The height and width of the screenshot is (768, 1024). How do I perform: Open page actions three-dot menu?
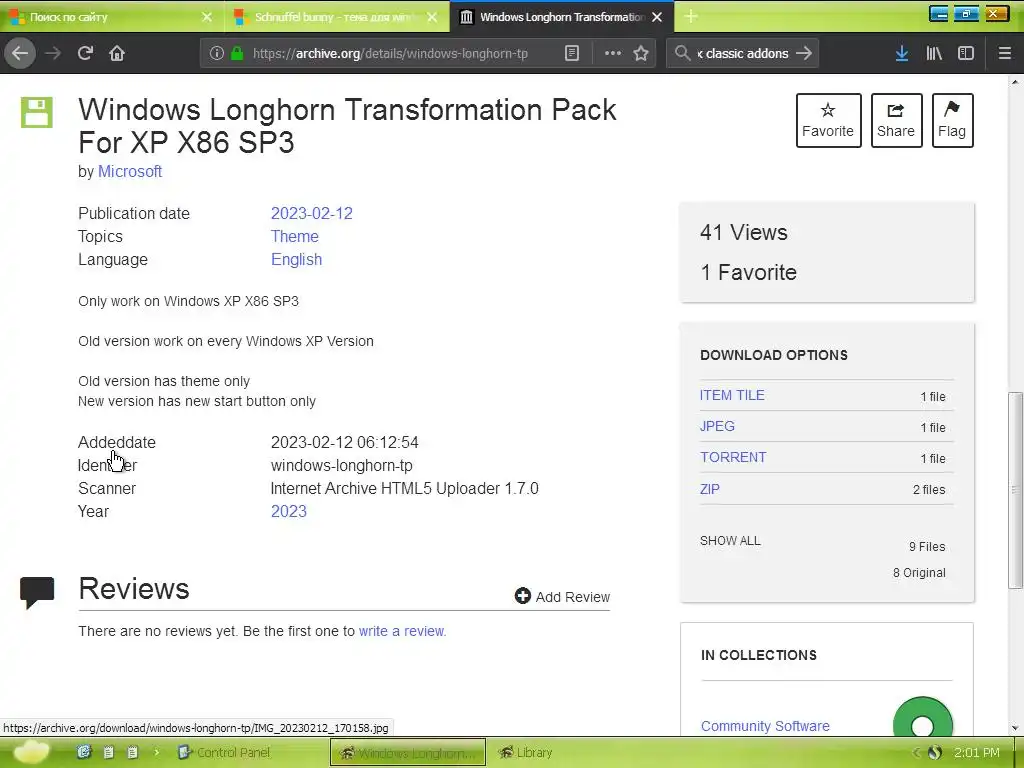(613, 53)
